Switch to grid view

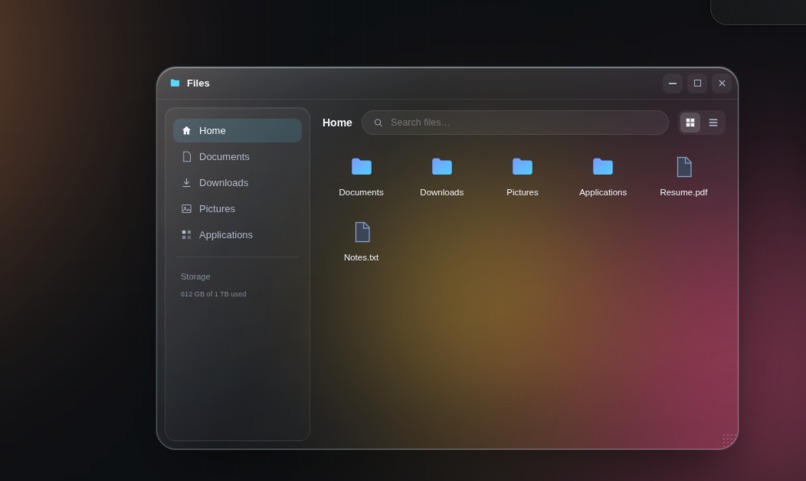(690, 122)
